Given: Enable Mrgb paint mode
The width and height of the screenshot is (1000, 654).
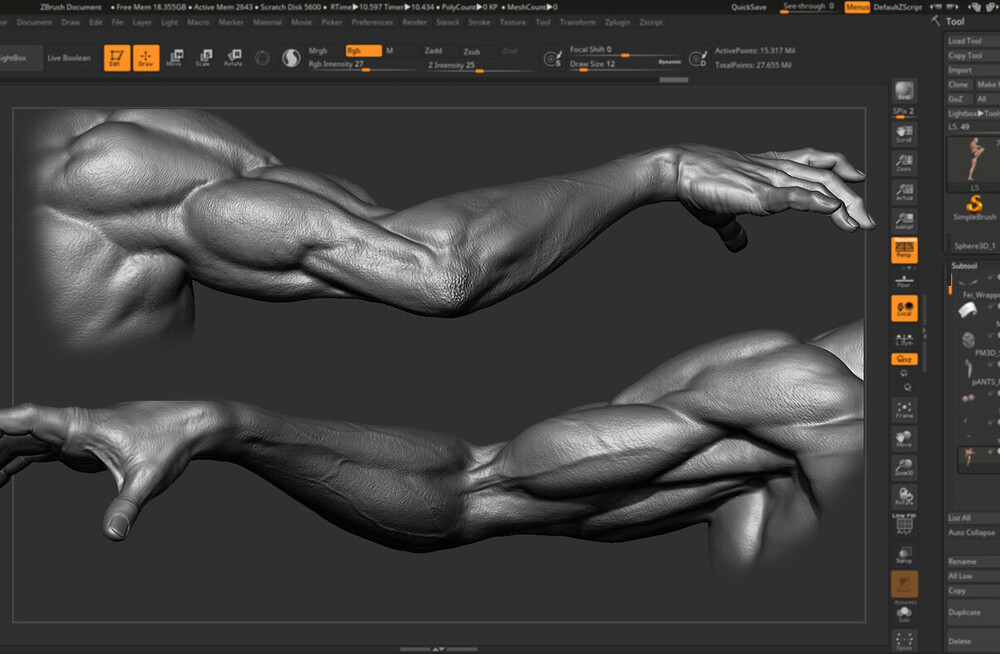Looking at the screenshot, I should pyautogui.click(x=318, y=50).
